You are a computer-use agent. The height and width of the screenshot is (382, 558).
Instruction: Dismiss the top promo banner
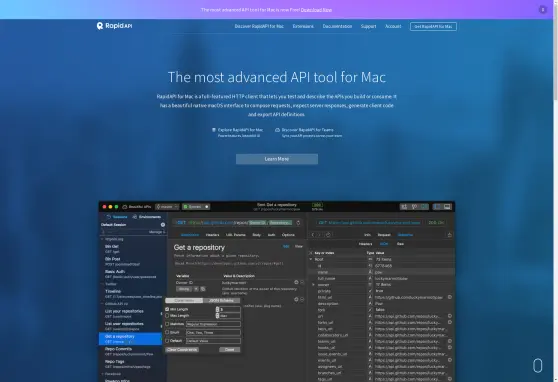pyautogui.click(x=543, y=10)
